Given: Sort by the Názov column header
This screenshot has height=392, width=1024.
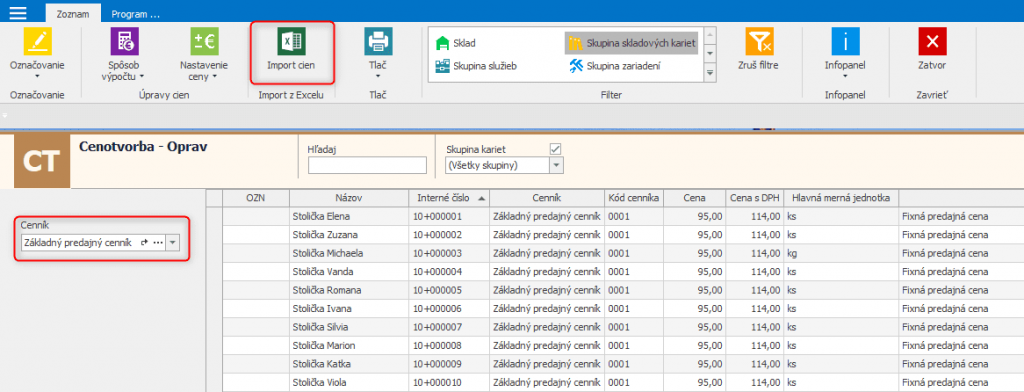Looking at the screenshot, I should click(x=349, y=197).
